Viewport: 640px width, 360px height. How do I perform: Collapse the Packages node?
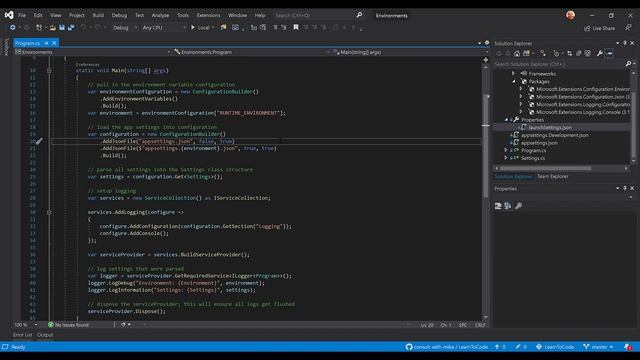tap(513, 81)
